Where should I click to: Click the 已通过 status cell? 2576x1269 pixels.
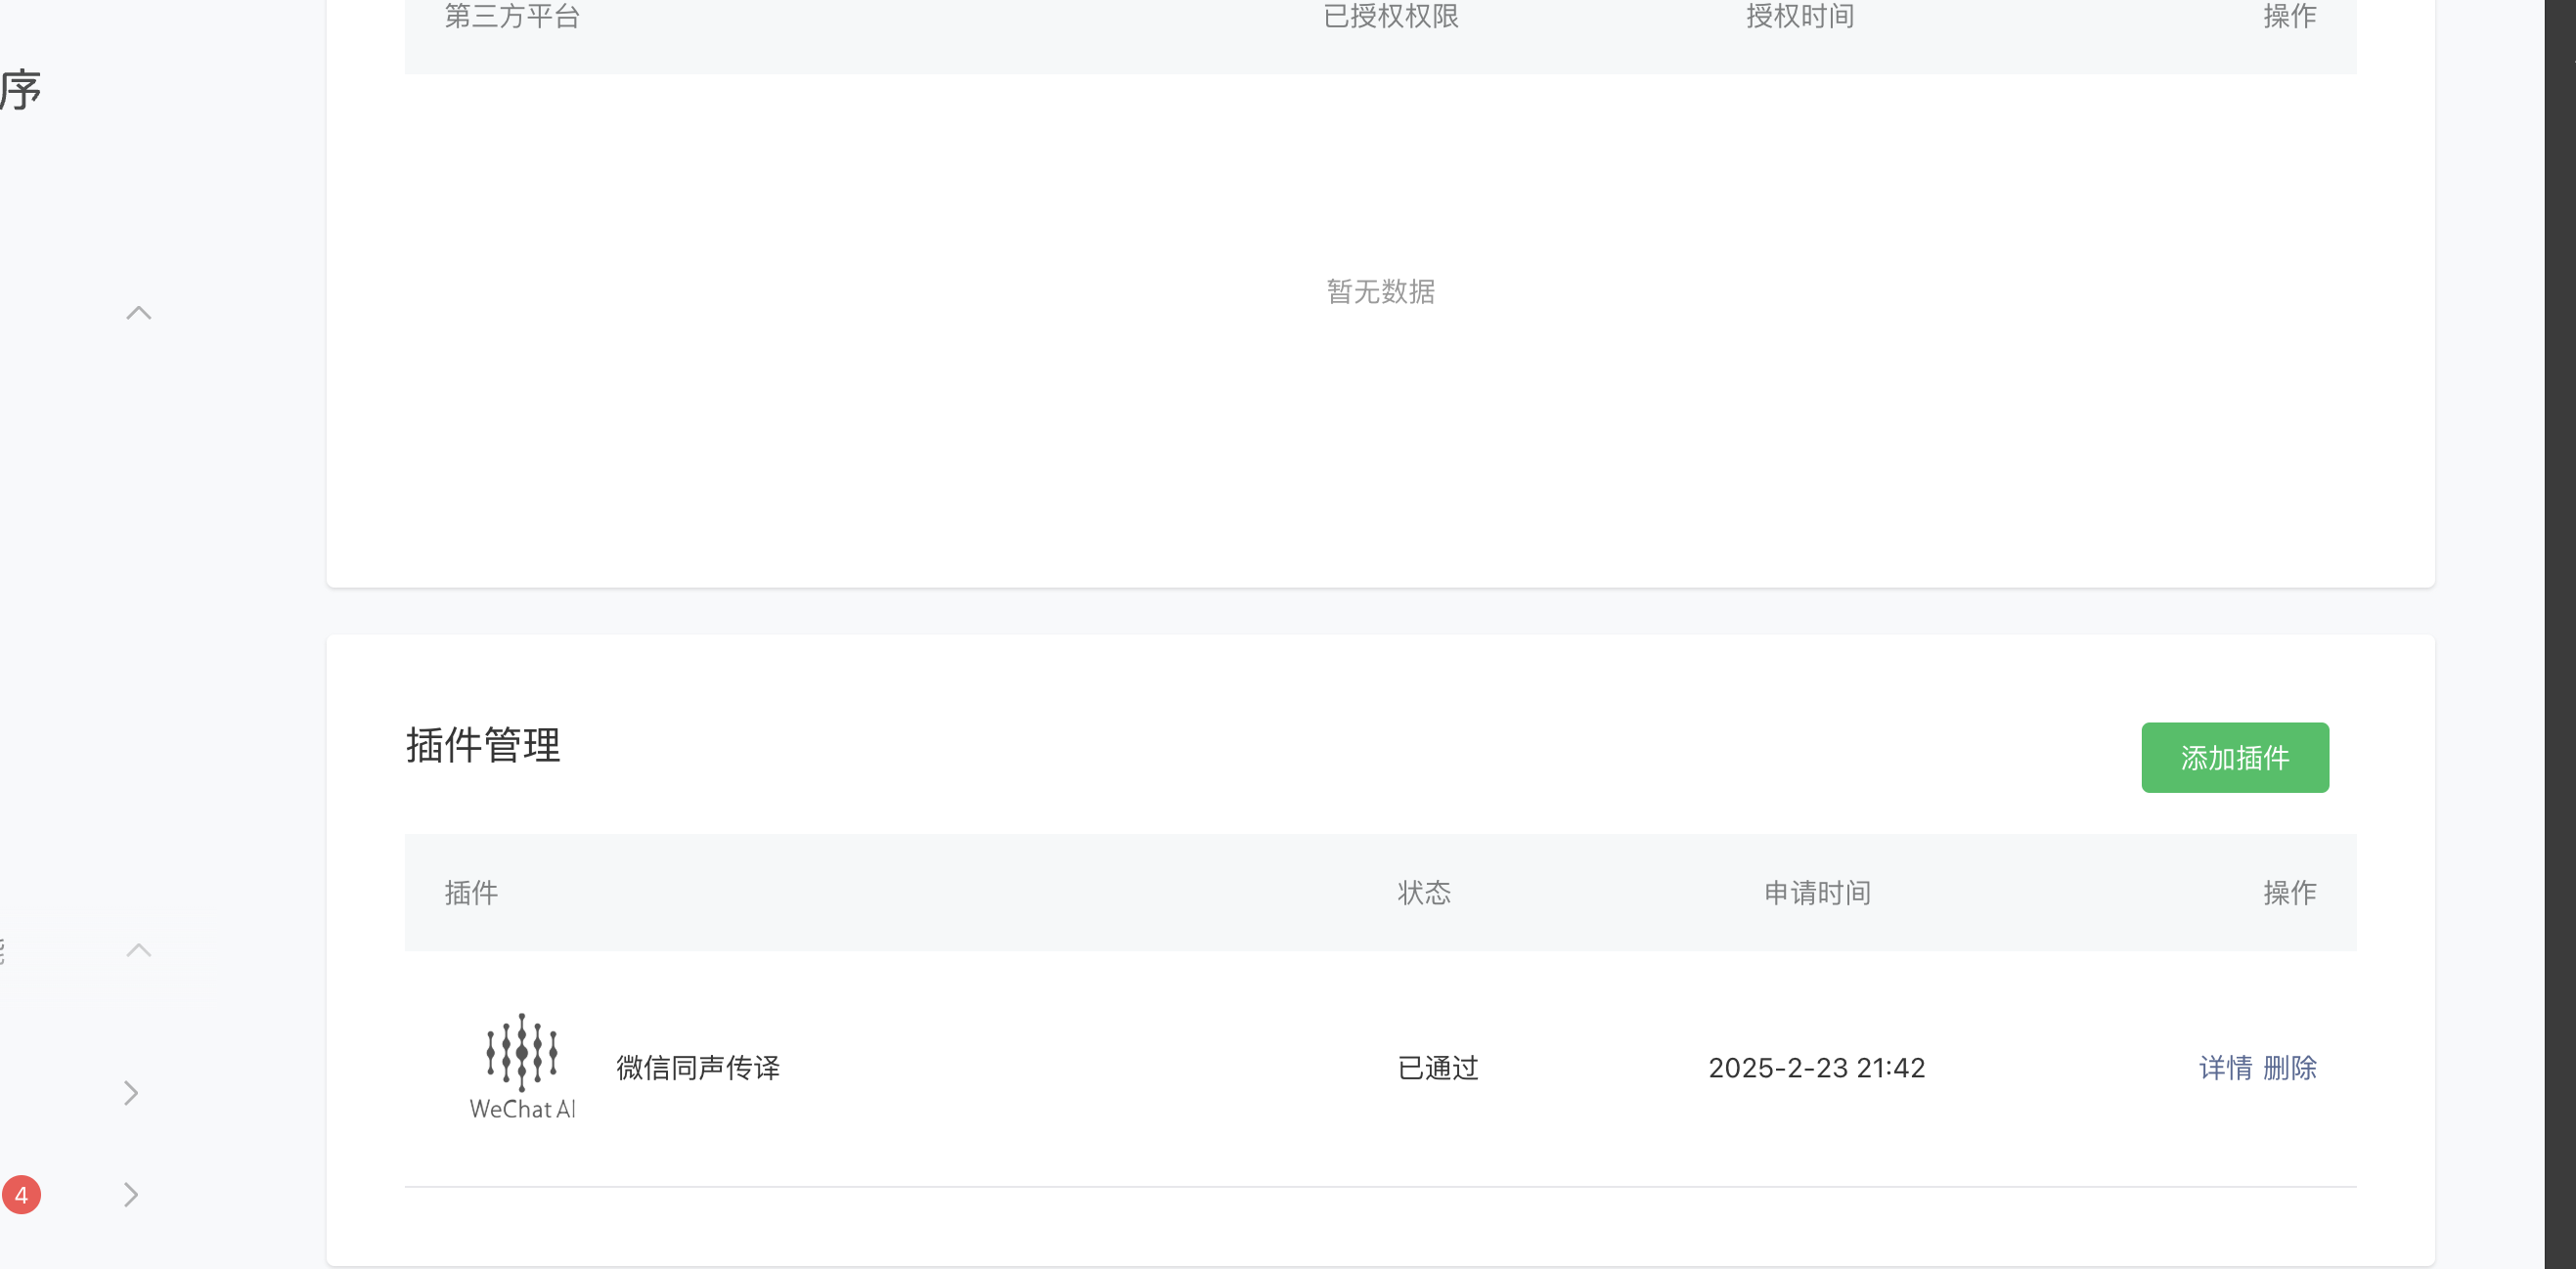(1437, 1067)
